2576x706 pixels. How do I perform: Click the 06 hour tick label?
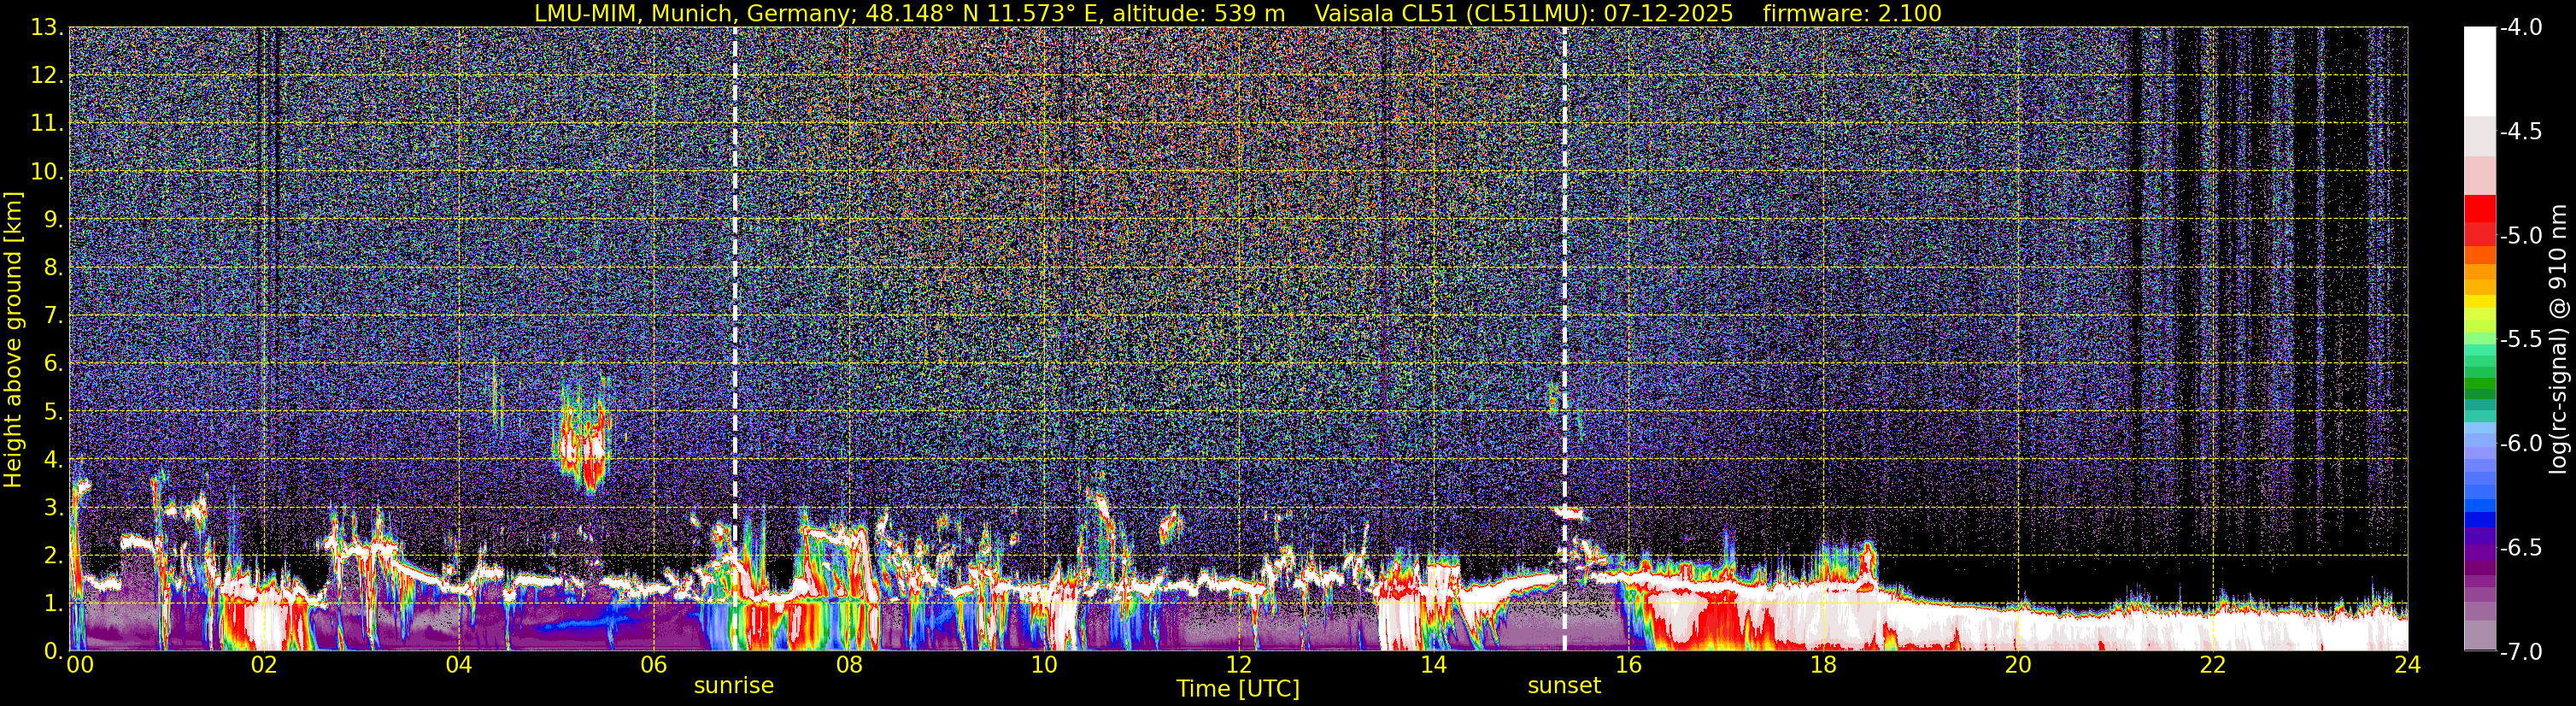tap(653, 665)
